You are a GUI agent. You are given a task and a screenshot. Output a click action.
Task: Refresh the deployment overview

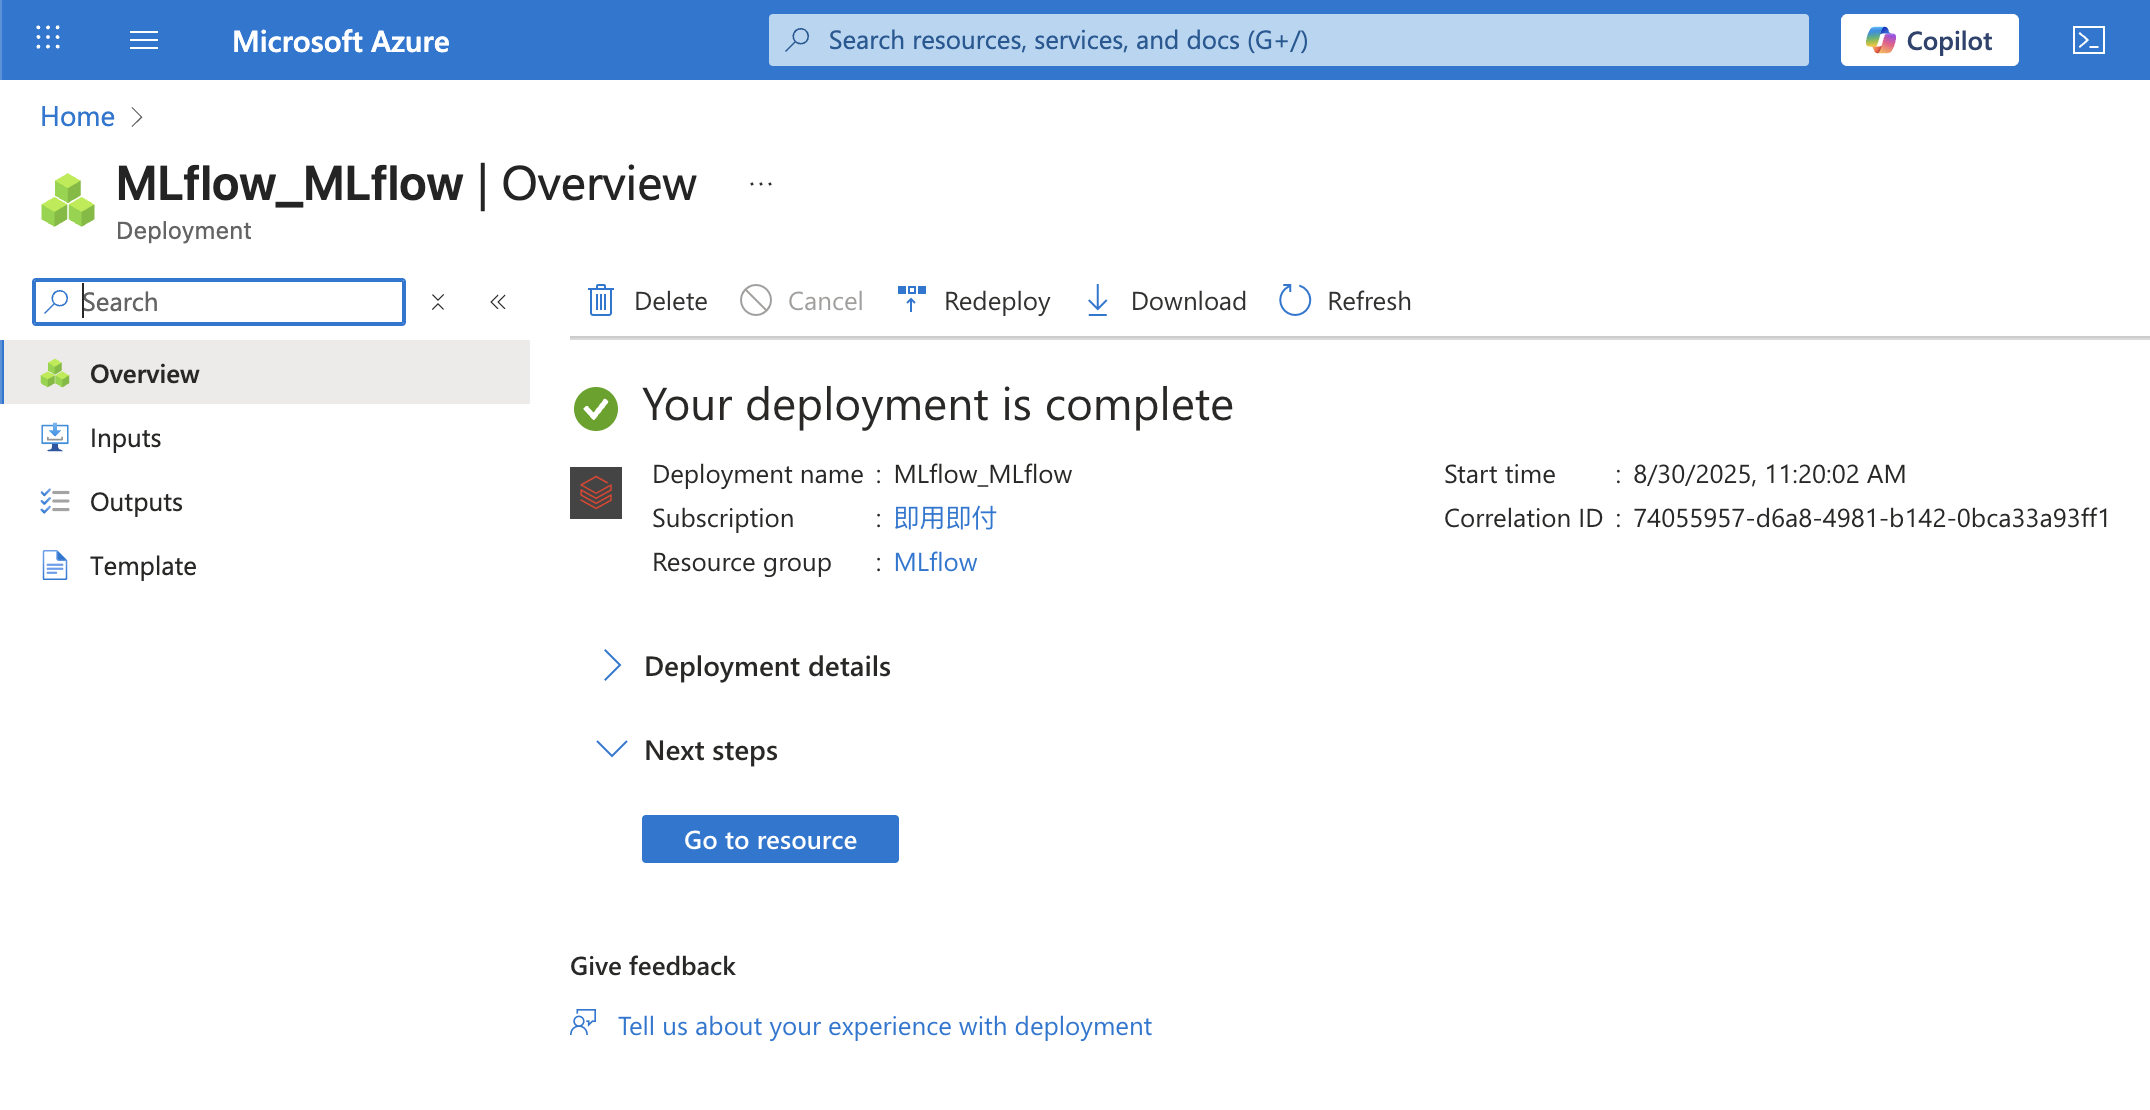pyautogui.click(x=1345, y=300)
